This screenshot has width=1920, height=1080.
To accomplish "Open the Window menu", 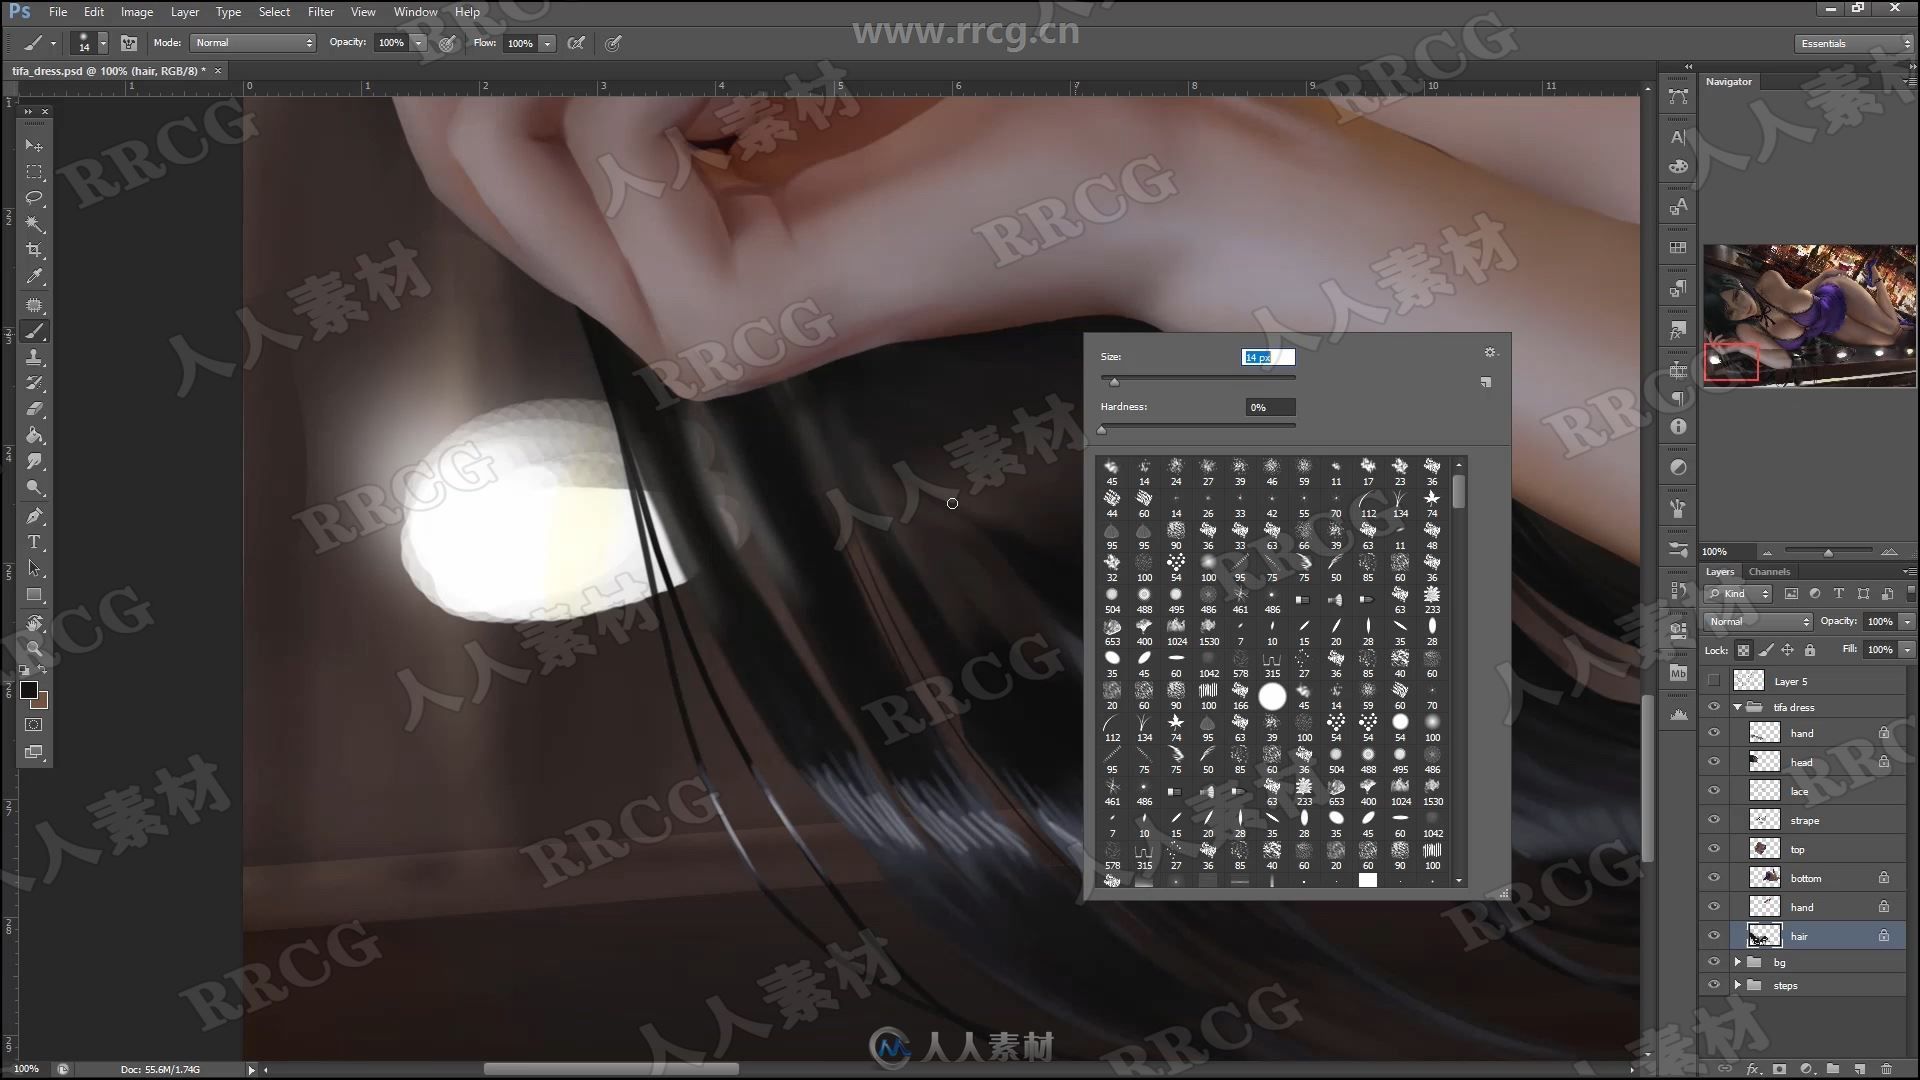I will (415, 12).
